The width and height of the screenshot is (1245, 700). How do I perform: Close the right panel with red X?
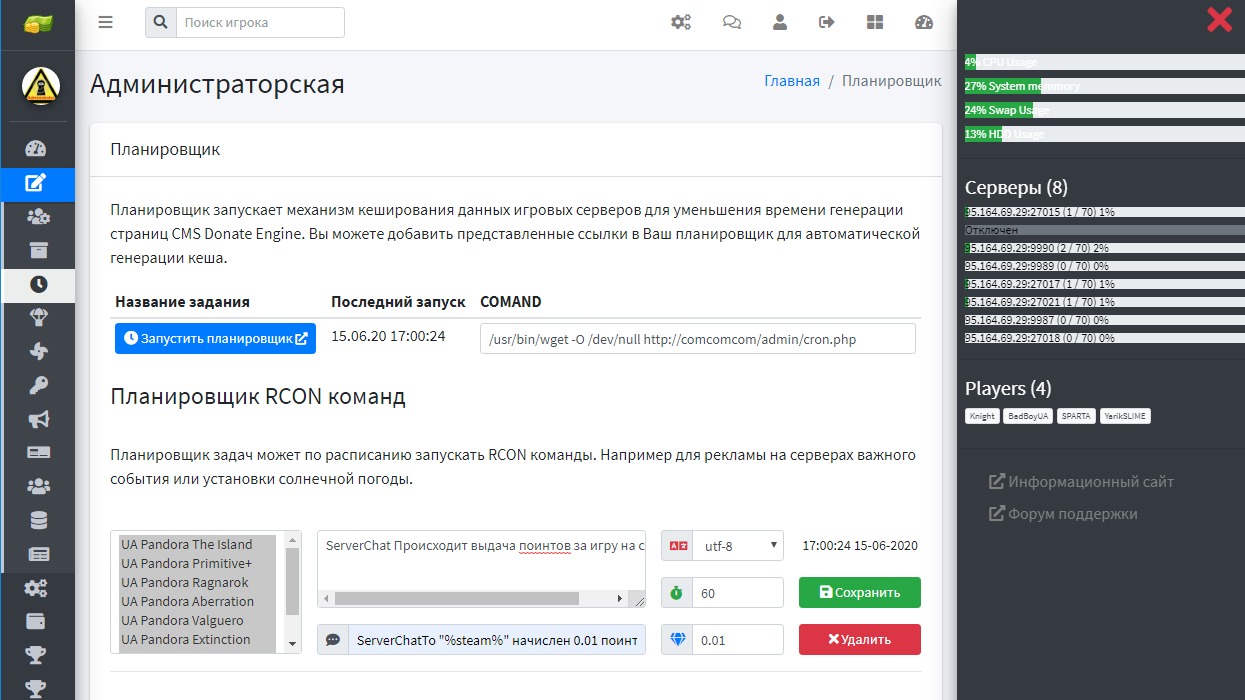pos(1219,20)
